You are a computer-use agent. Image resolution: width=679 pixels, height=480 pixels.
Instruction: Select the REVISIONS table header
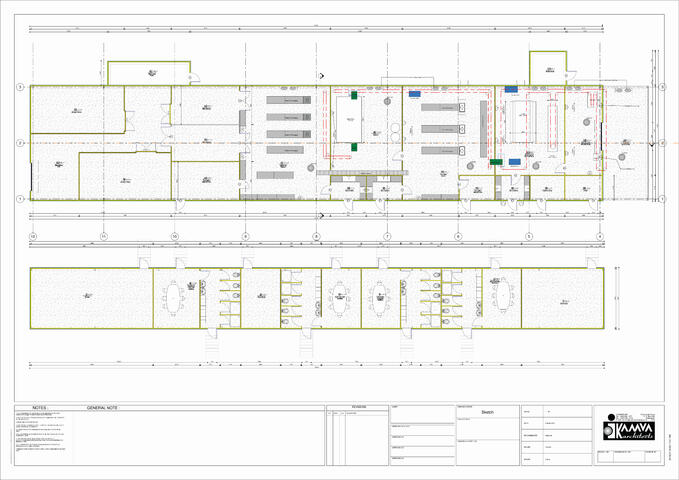pyautogui.click(x=357, y=408)
